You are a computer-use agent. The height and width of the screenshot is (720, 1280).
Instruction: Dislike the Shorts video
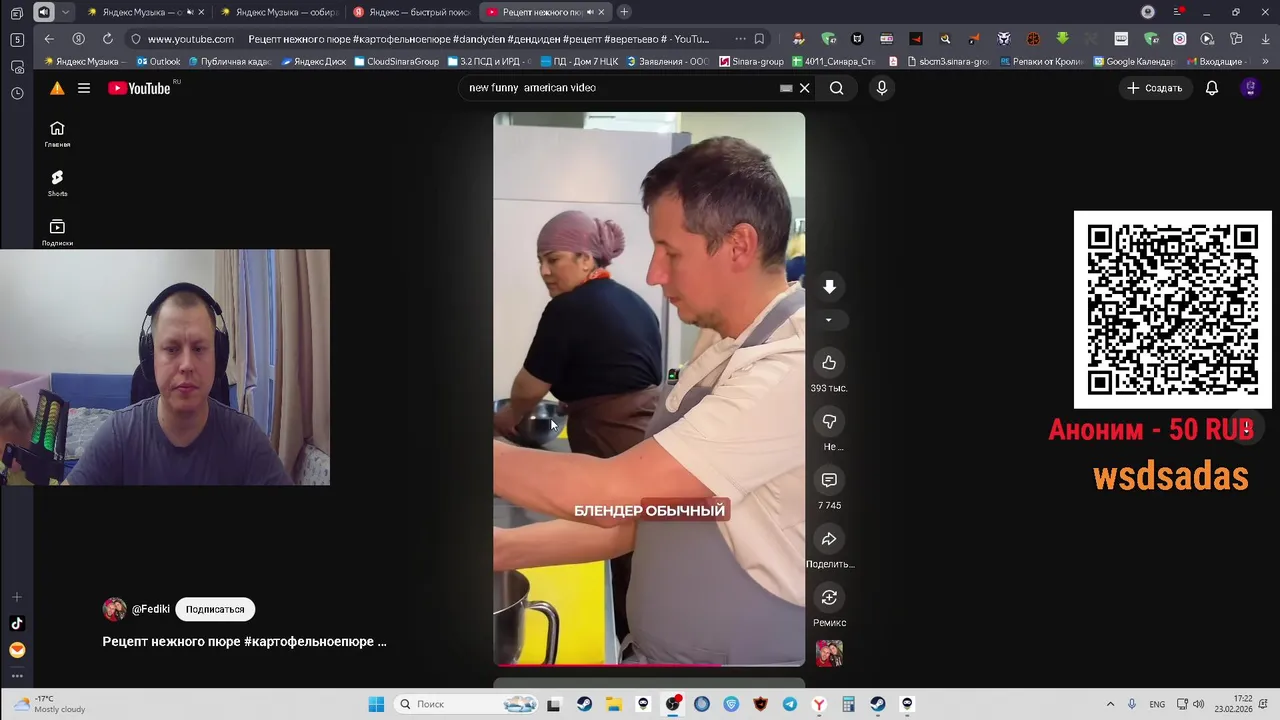829,422
